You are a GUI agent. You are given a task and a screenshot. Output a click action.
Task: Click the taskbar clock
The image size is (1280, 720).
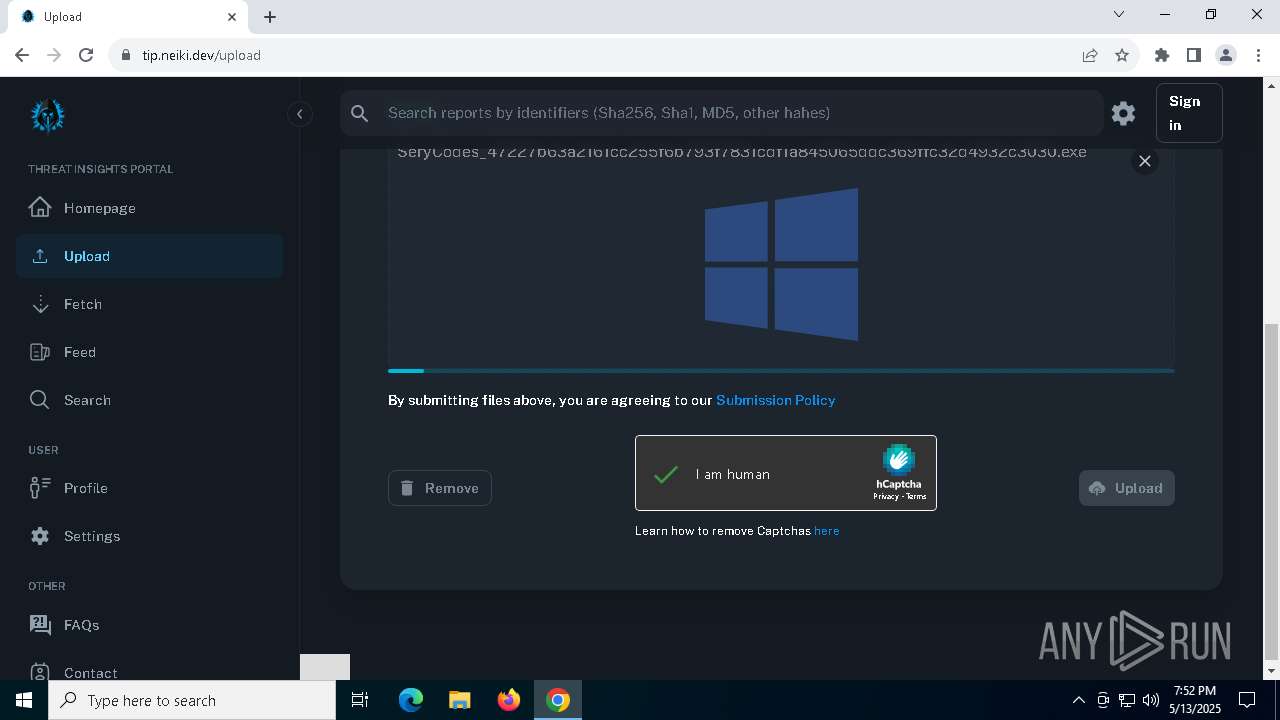[x=1195, y=700]
